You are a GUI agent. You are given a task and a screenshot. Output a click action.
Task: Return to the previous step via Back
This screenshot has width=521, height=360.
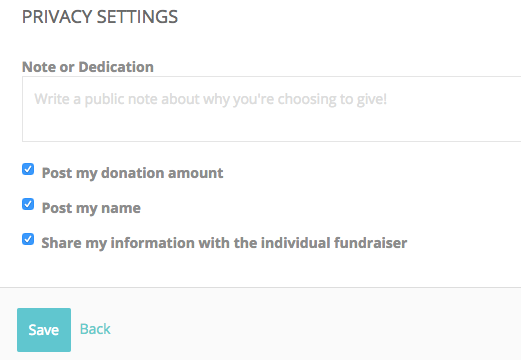pyautogui.click(x=95, y=329)
